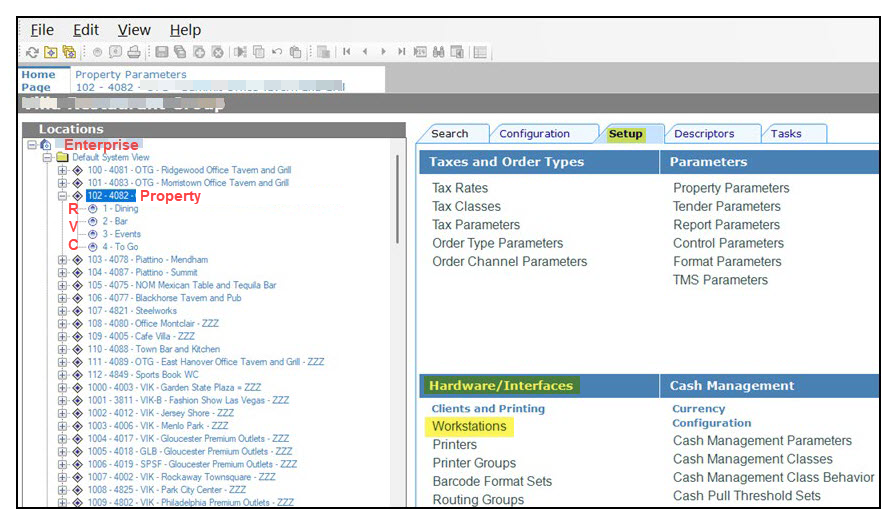Open the View menu

tap(134, 30)
